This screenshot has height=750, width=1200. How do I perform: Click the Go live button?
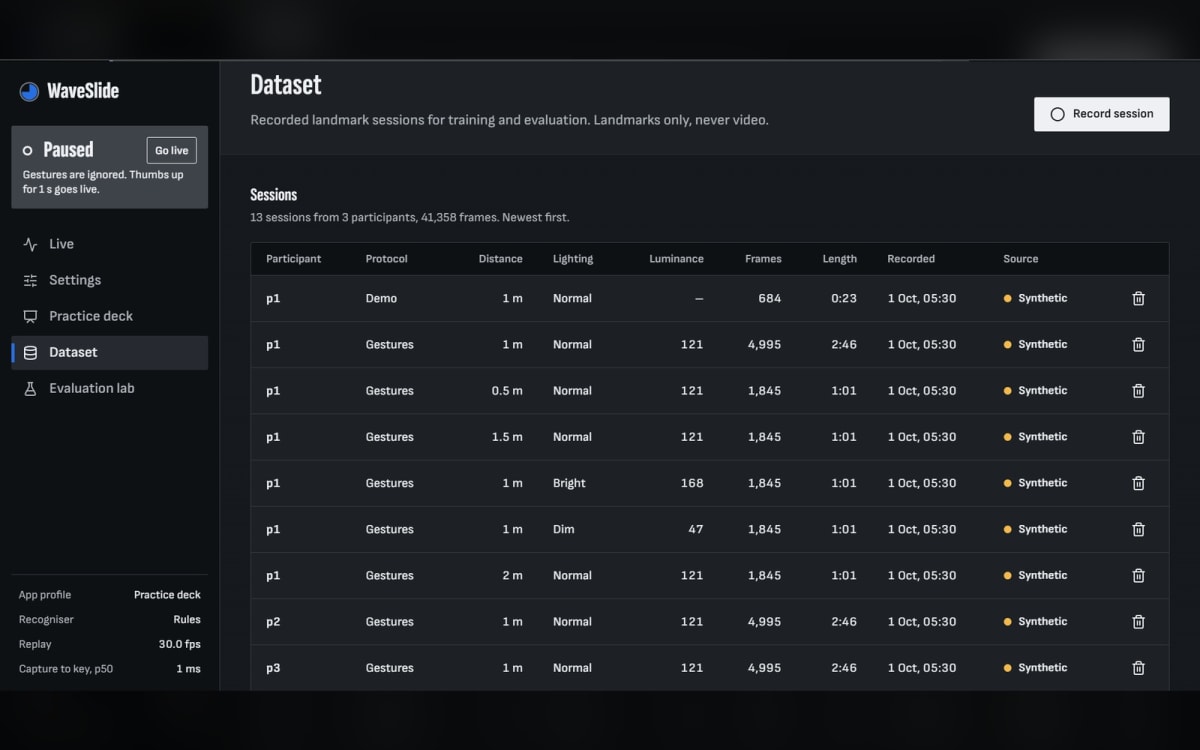pyautogui.click(x=171, y=150)
